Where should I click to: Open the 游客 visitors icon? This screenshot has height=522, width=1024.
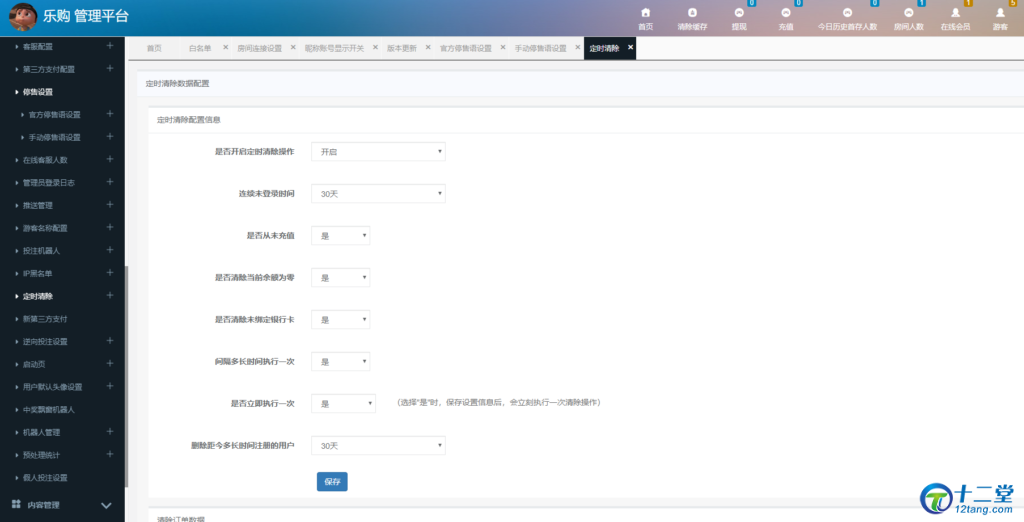click(x=1000, y=12)
